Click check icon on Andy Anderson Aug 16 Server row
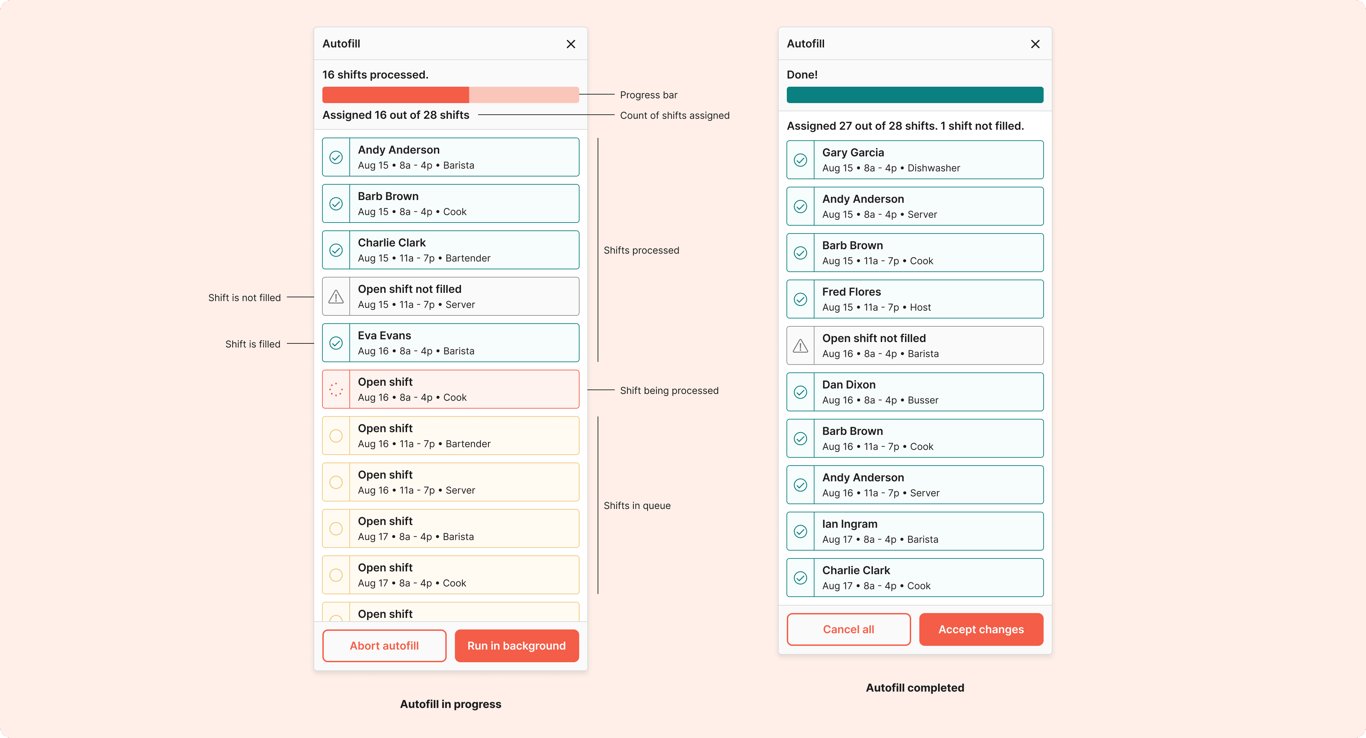Viewport: 1366px width, 738px height. point(800,485)
